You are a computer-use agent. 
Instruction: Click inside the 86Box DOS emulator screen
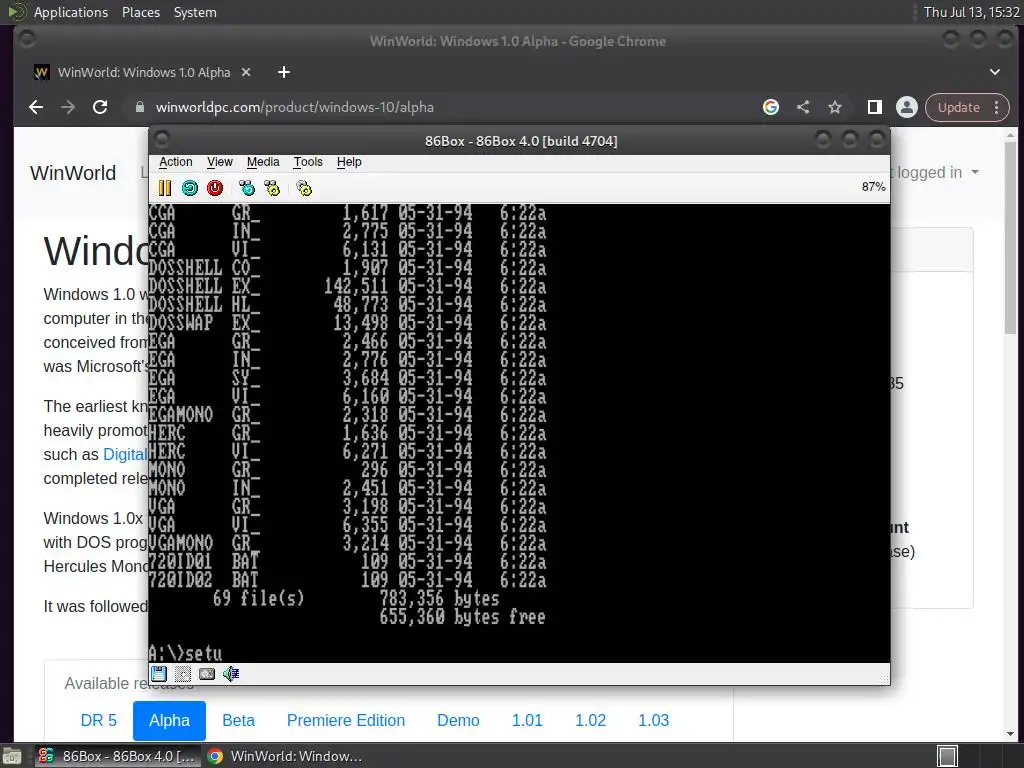click(x=519, y=433)
